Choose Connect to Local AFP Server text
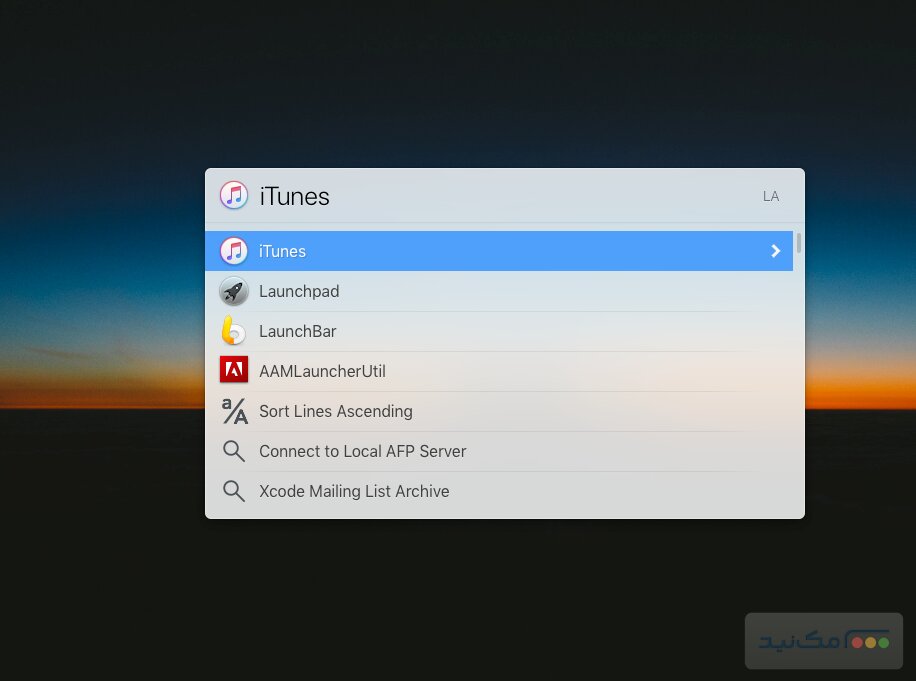The image size is (916, 681). (362, 452)
